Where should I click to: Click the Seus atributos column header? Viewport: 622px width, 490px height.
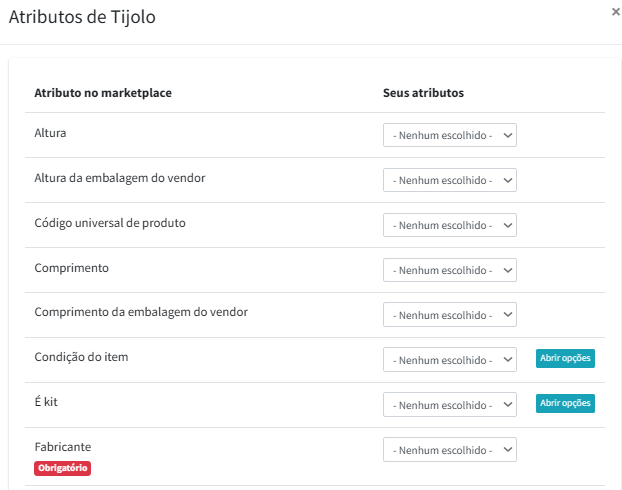coord(423,93)
